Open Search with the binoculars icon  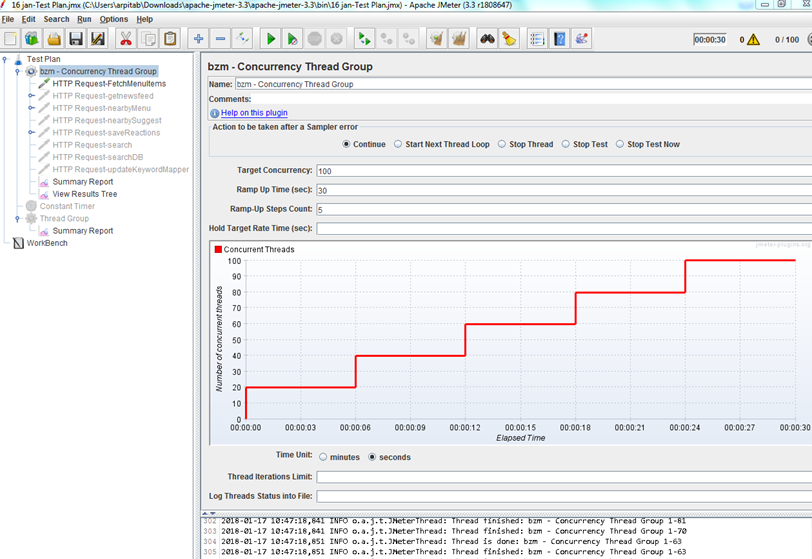(487, 39)
